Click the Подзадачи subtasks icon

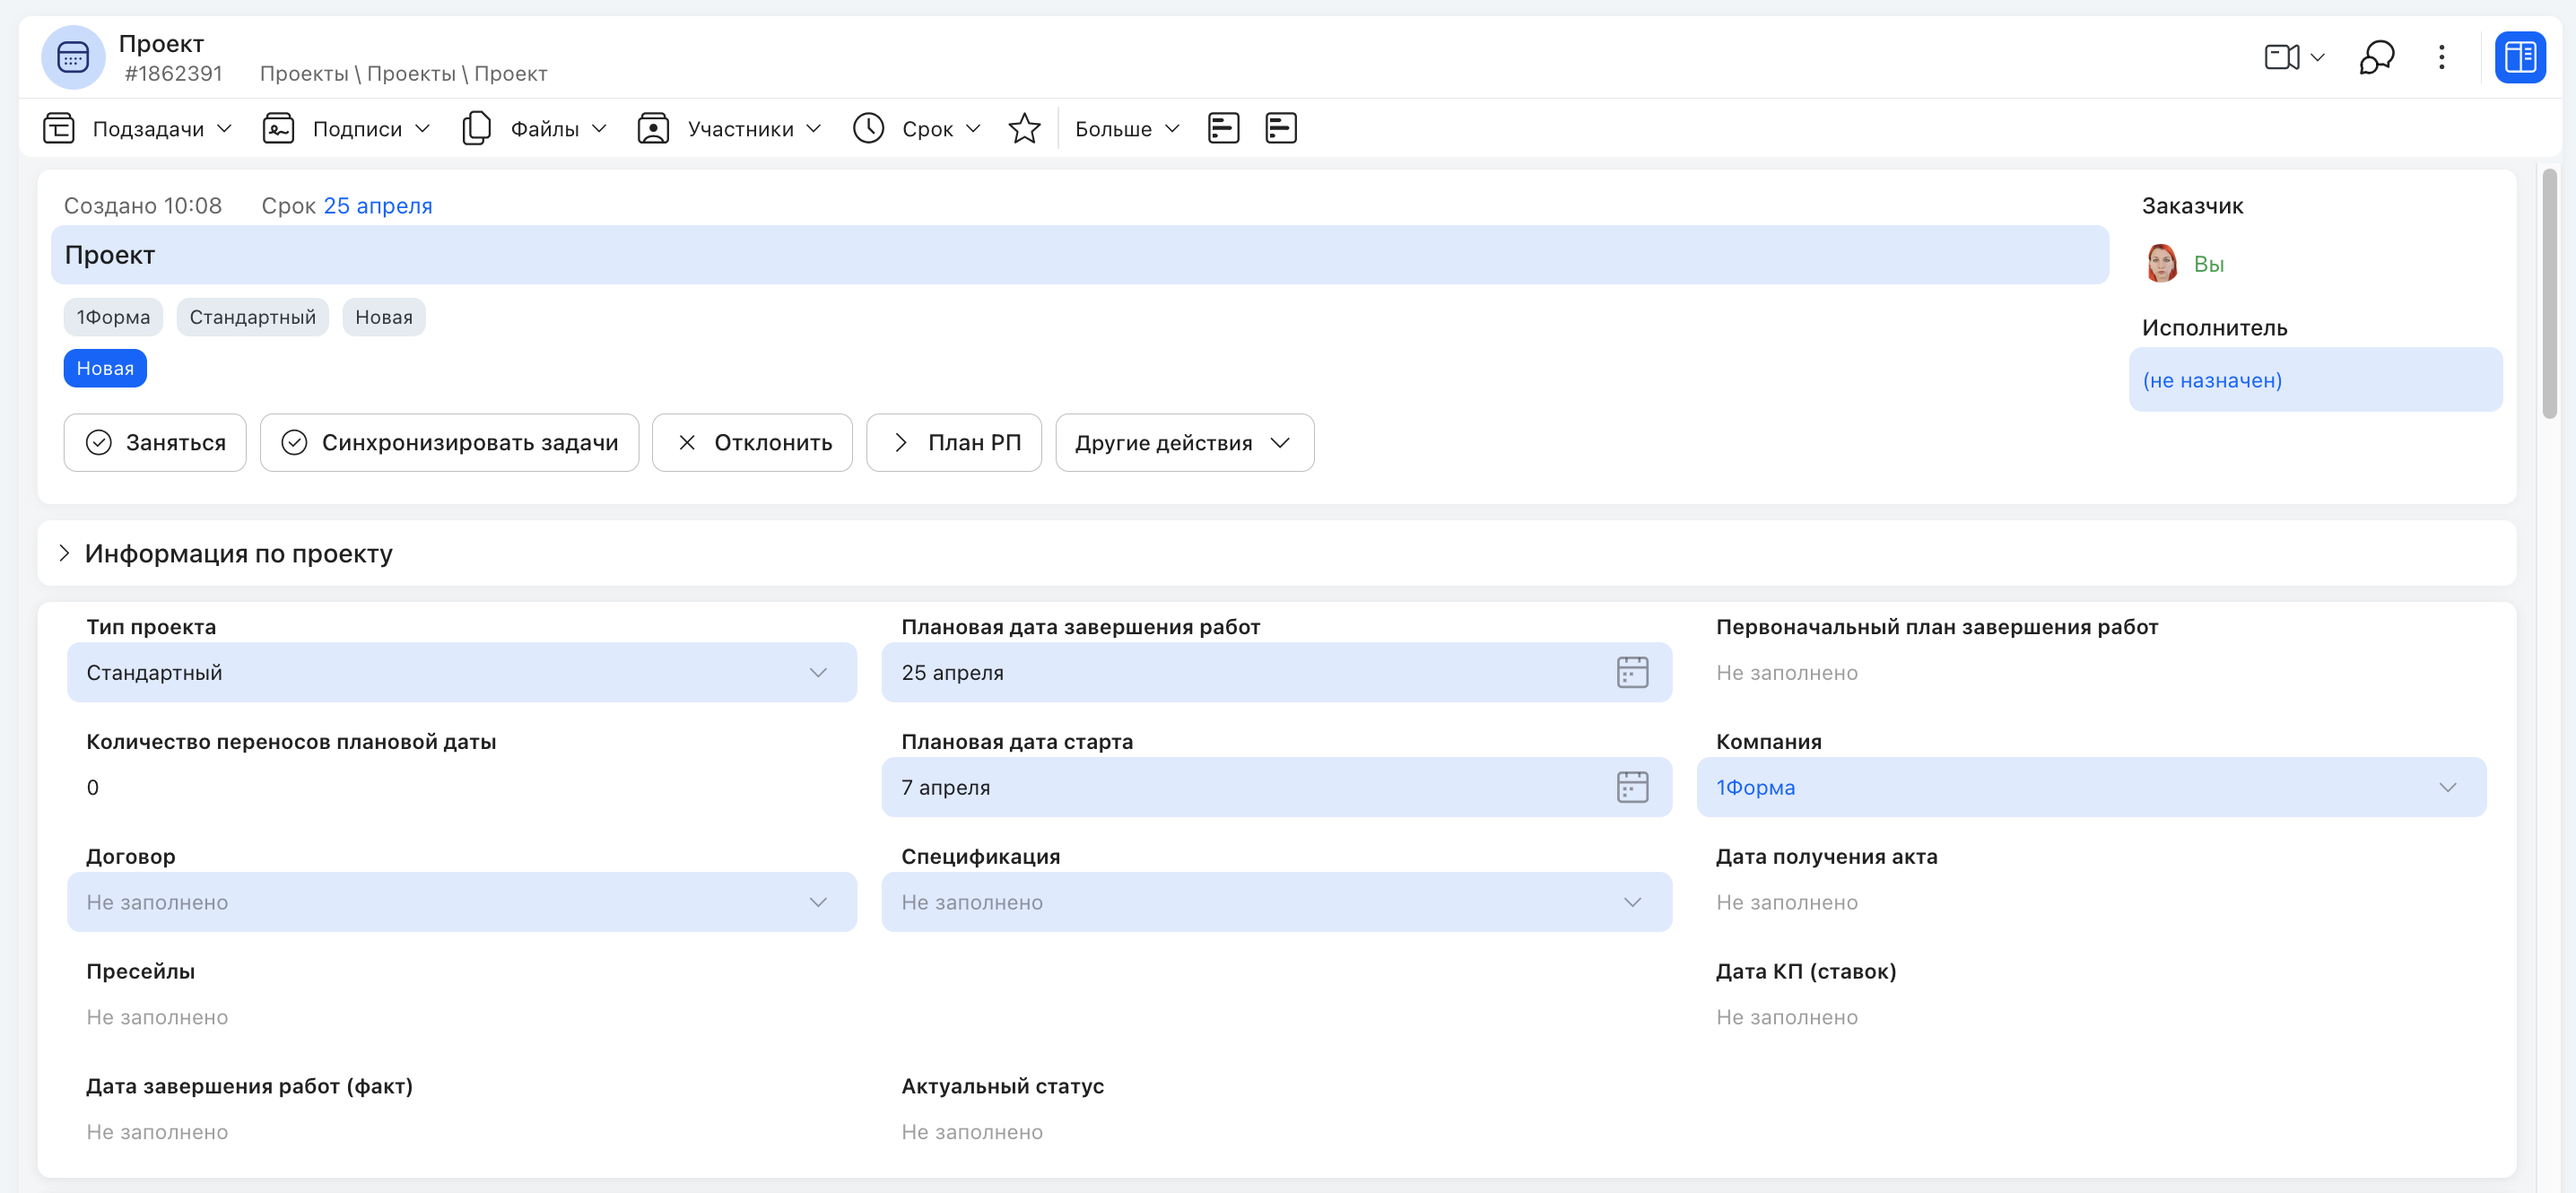point(59,128)
